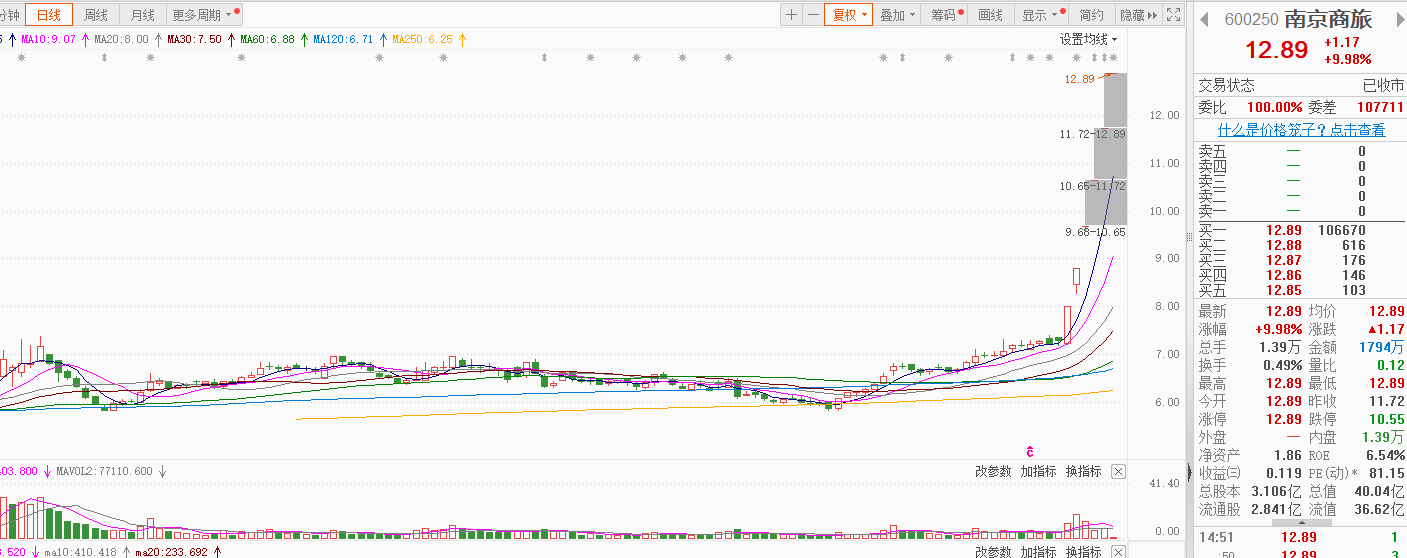Click 改参数 in the bottom indicator panel

tap(993, 551)
